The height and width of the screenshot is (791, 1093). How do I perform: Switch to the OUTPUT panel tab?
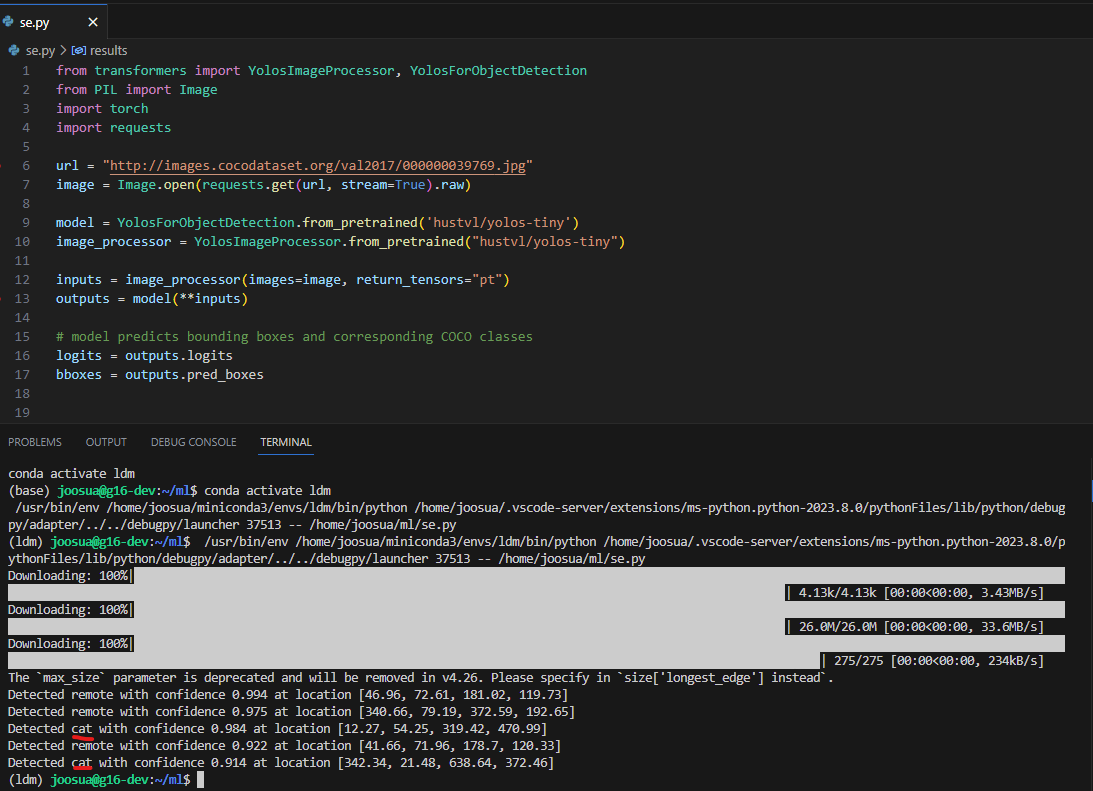(106, 443)
